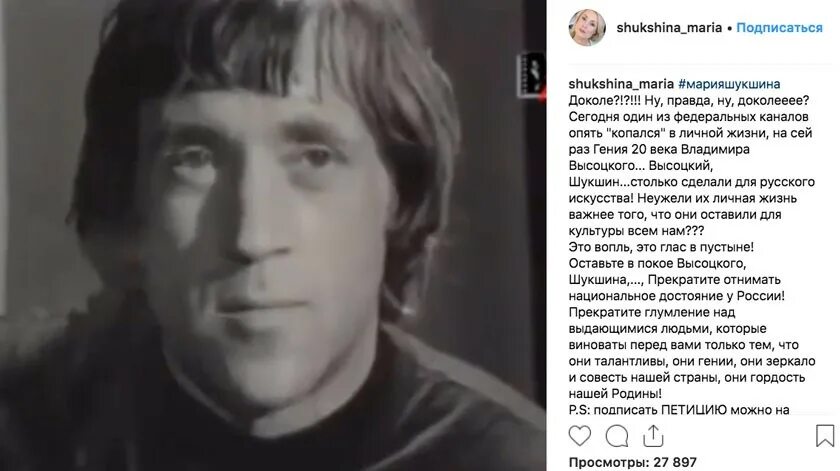Click the film strip logo on the video edge
Image resolution: width=840 pixels, height=471 pixels.
531,75
